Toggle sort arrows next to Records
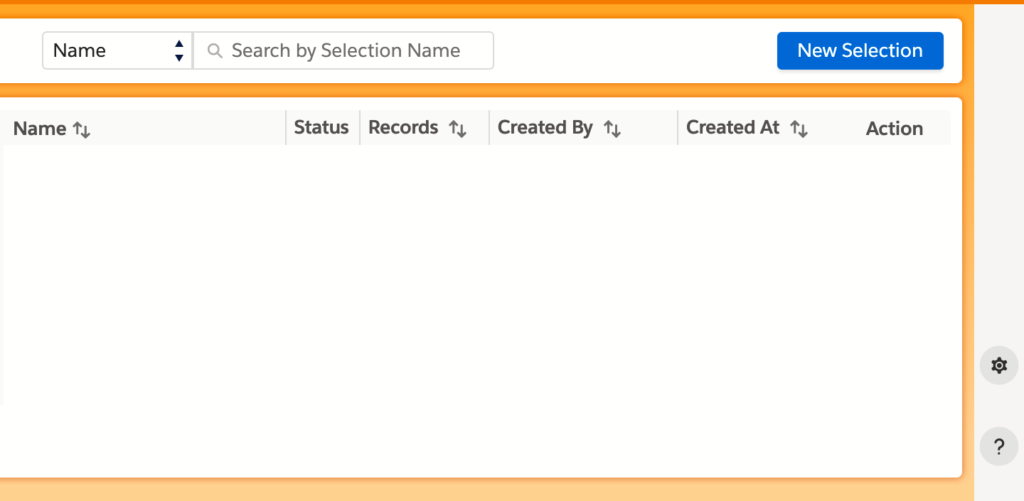Viewport: 1024px width, 501px height. [x=457, y=128]
